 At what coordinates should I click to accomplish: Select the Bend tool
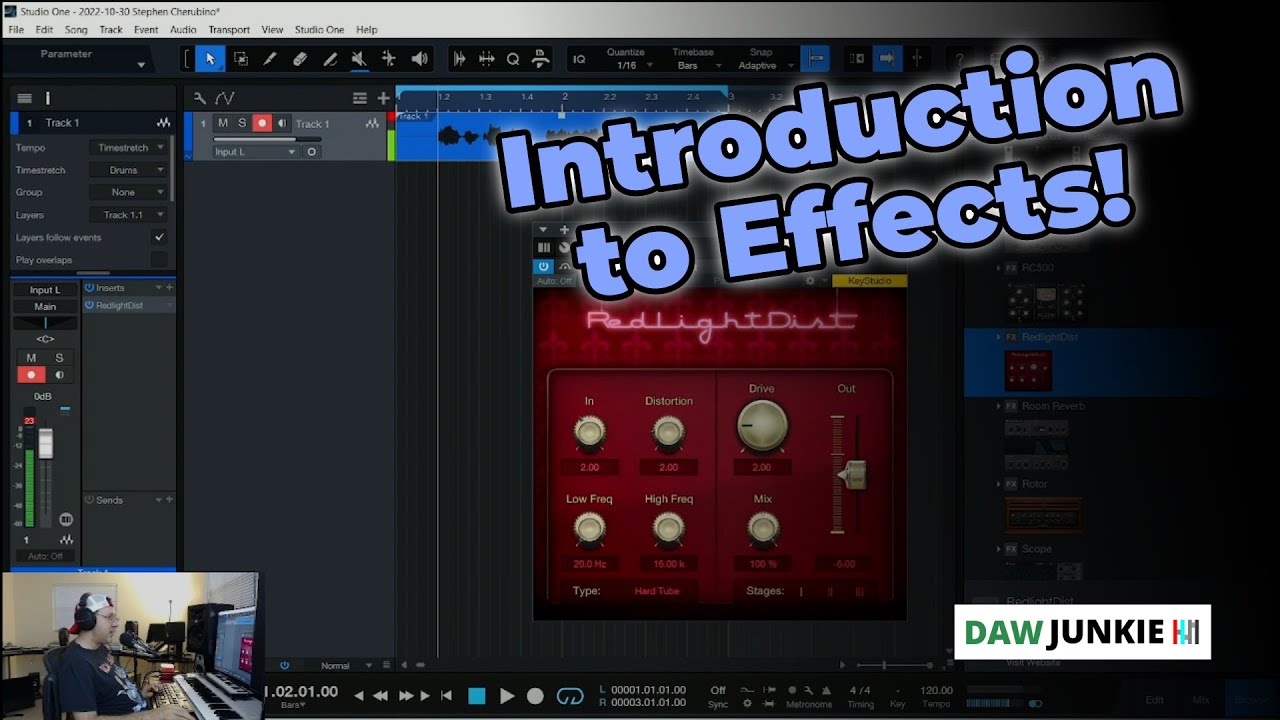point(389,59)
